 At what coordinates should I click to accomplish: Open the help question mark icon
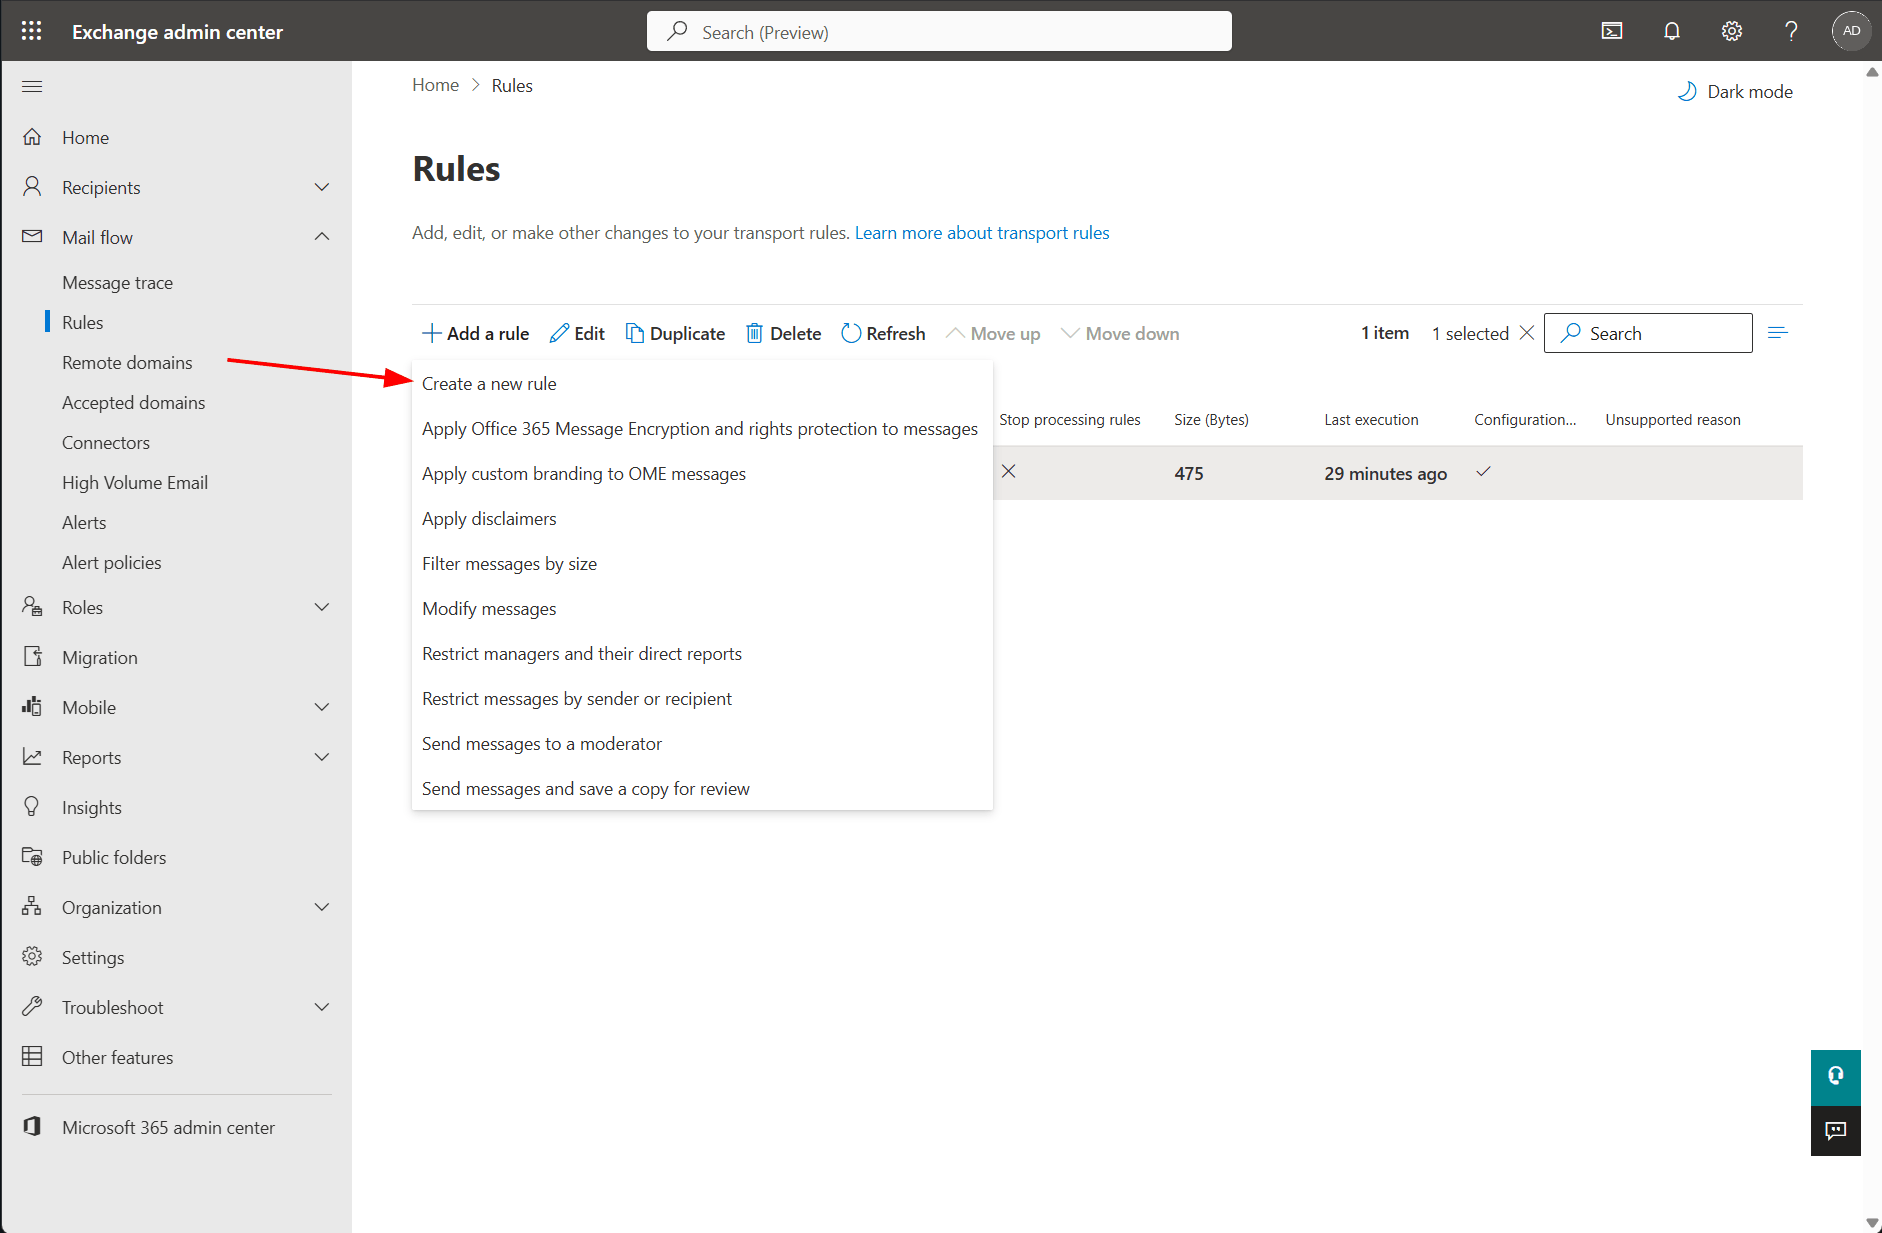click(1791, 31)
